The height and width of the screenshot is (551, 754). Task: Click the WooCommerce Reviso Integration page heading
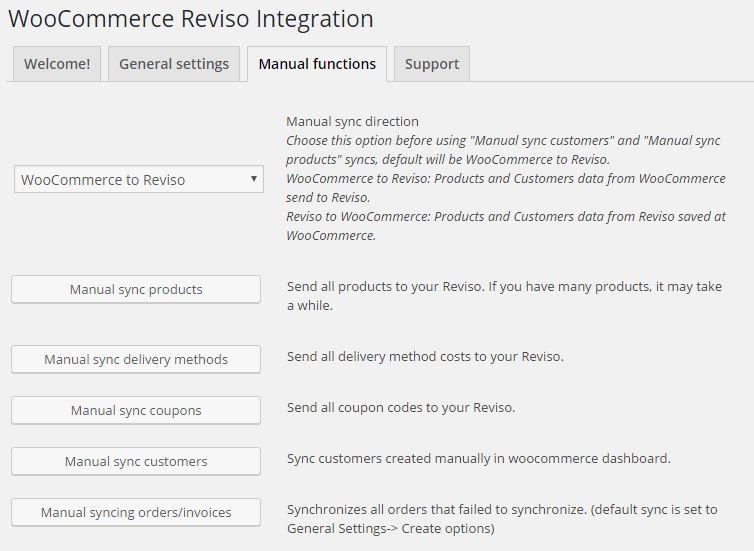tap(191, 19)
